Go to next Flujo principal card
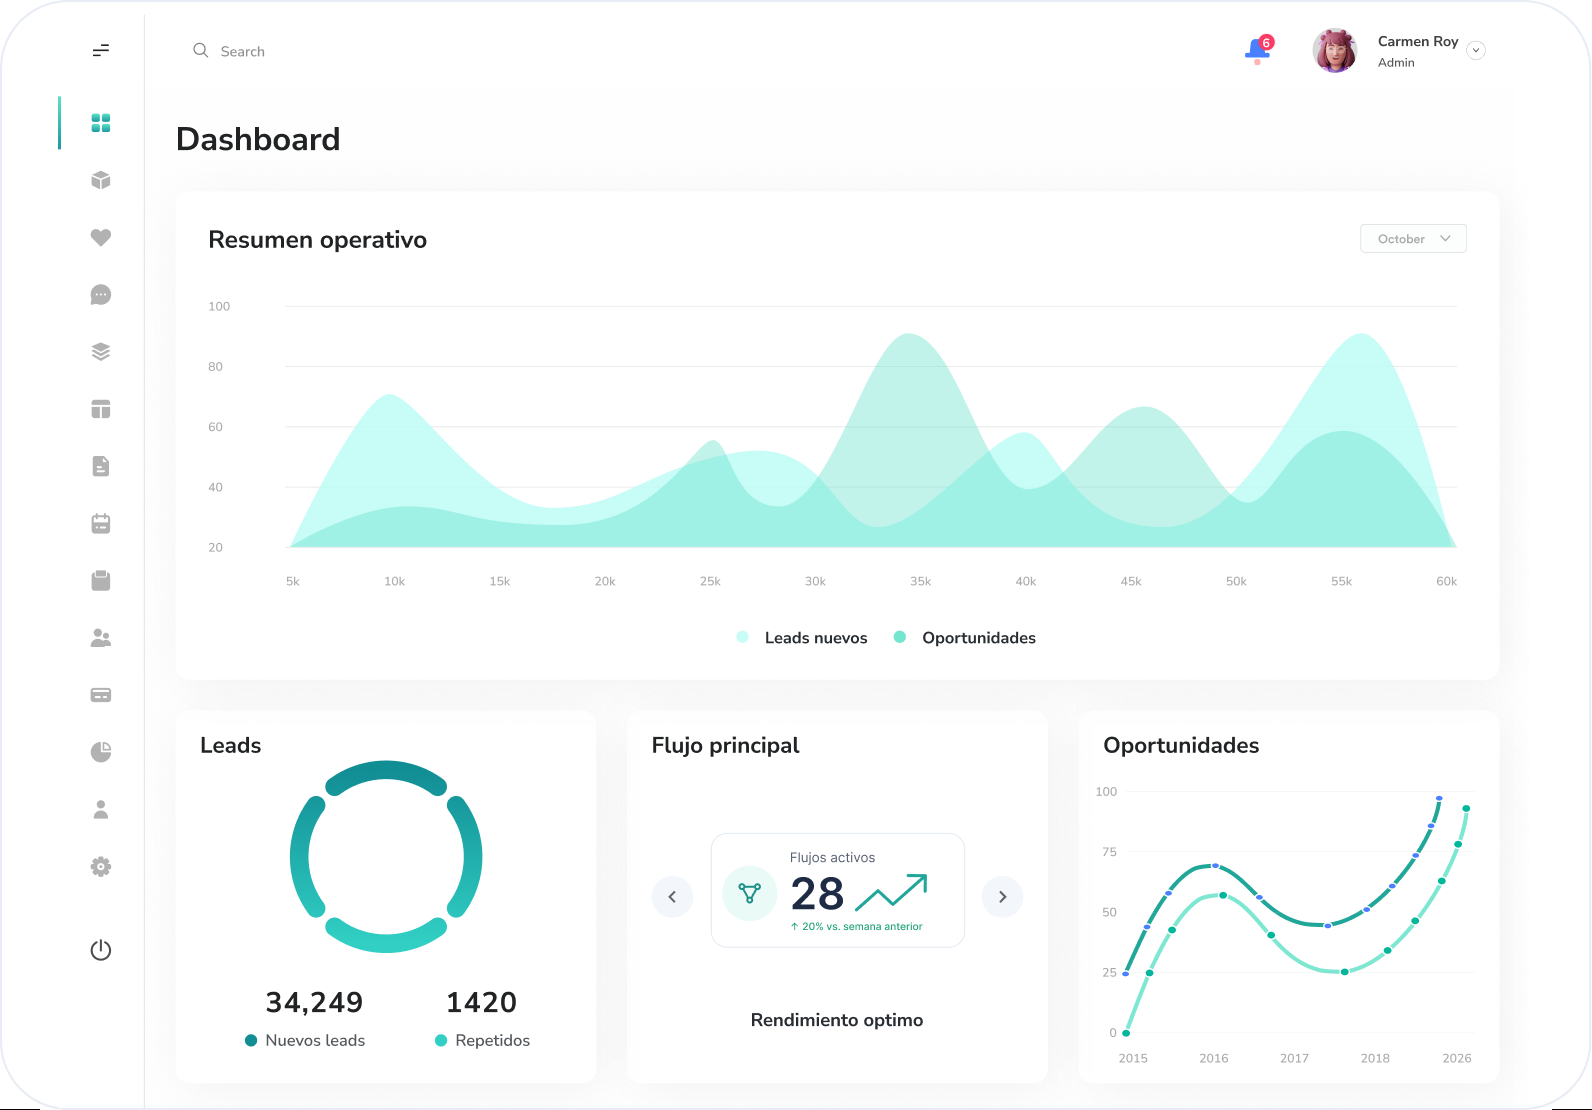 point(1002,897)
